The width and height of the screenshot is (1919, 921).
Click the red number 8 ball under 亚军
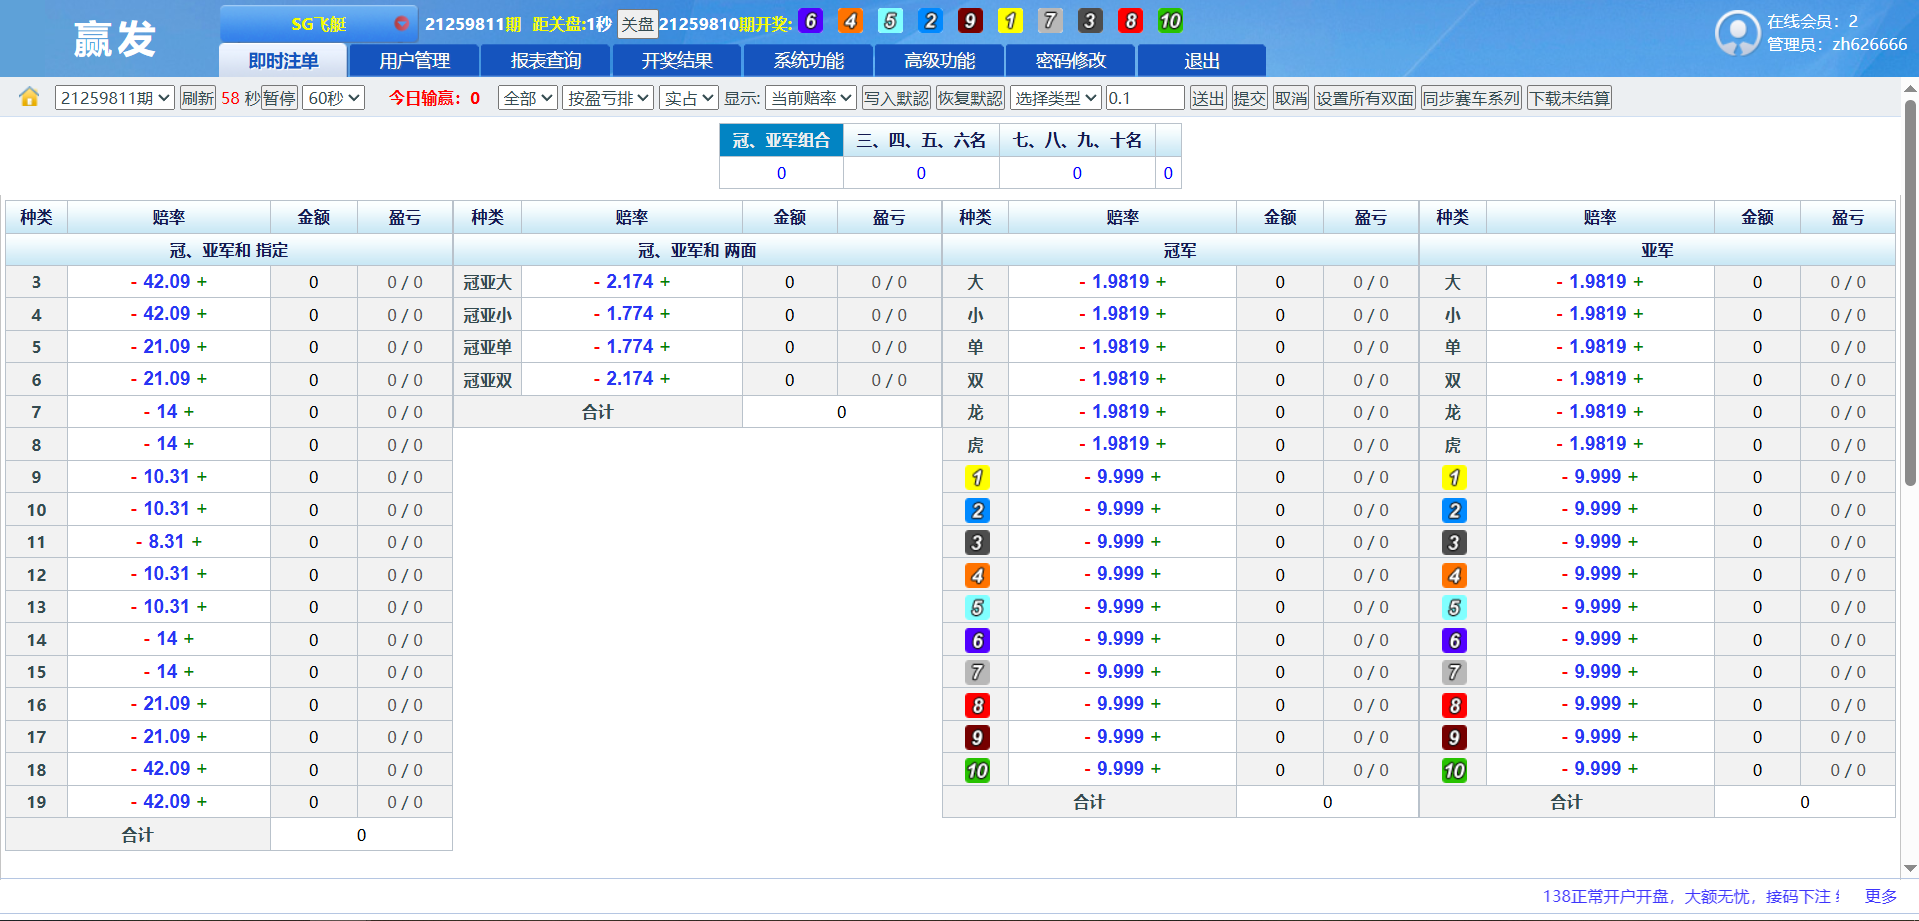1453,705
